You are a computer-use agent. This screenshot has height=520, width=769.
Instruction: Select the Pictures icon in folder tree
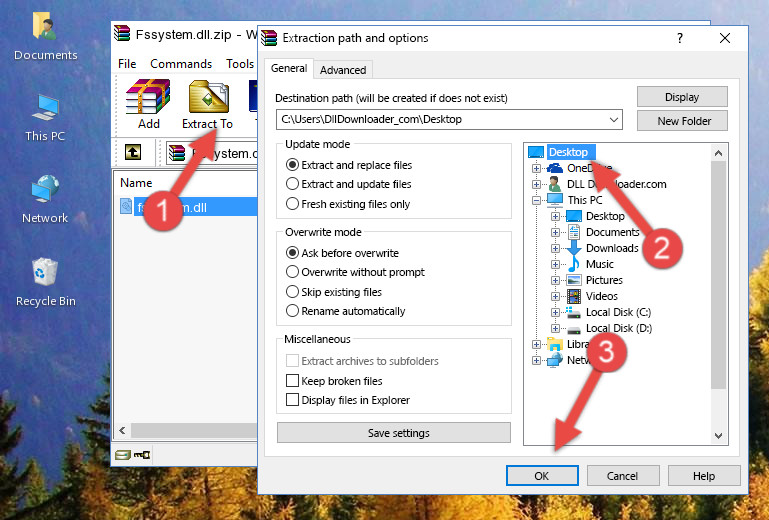[573, 280]
